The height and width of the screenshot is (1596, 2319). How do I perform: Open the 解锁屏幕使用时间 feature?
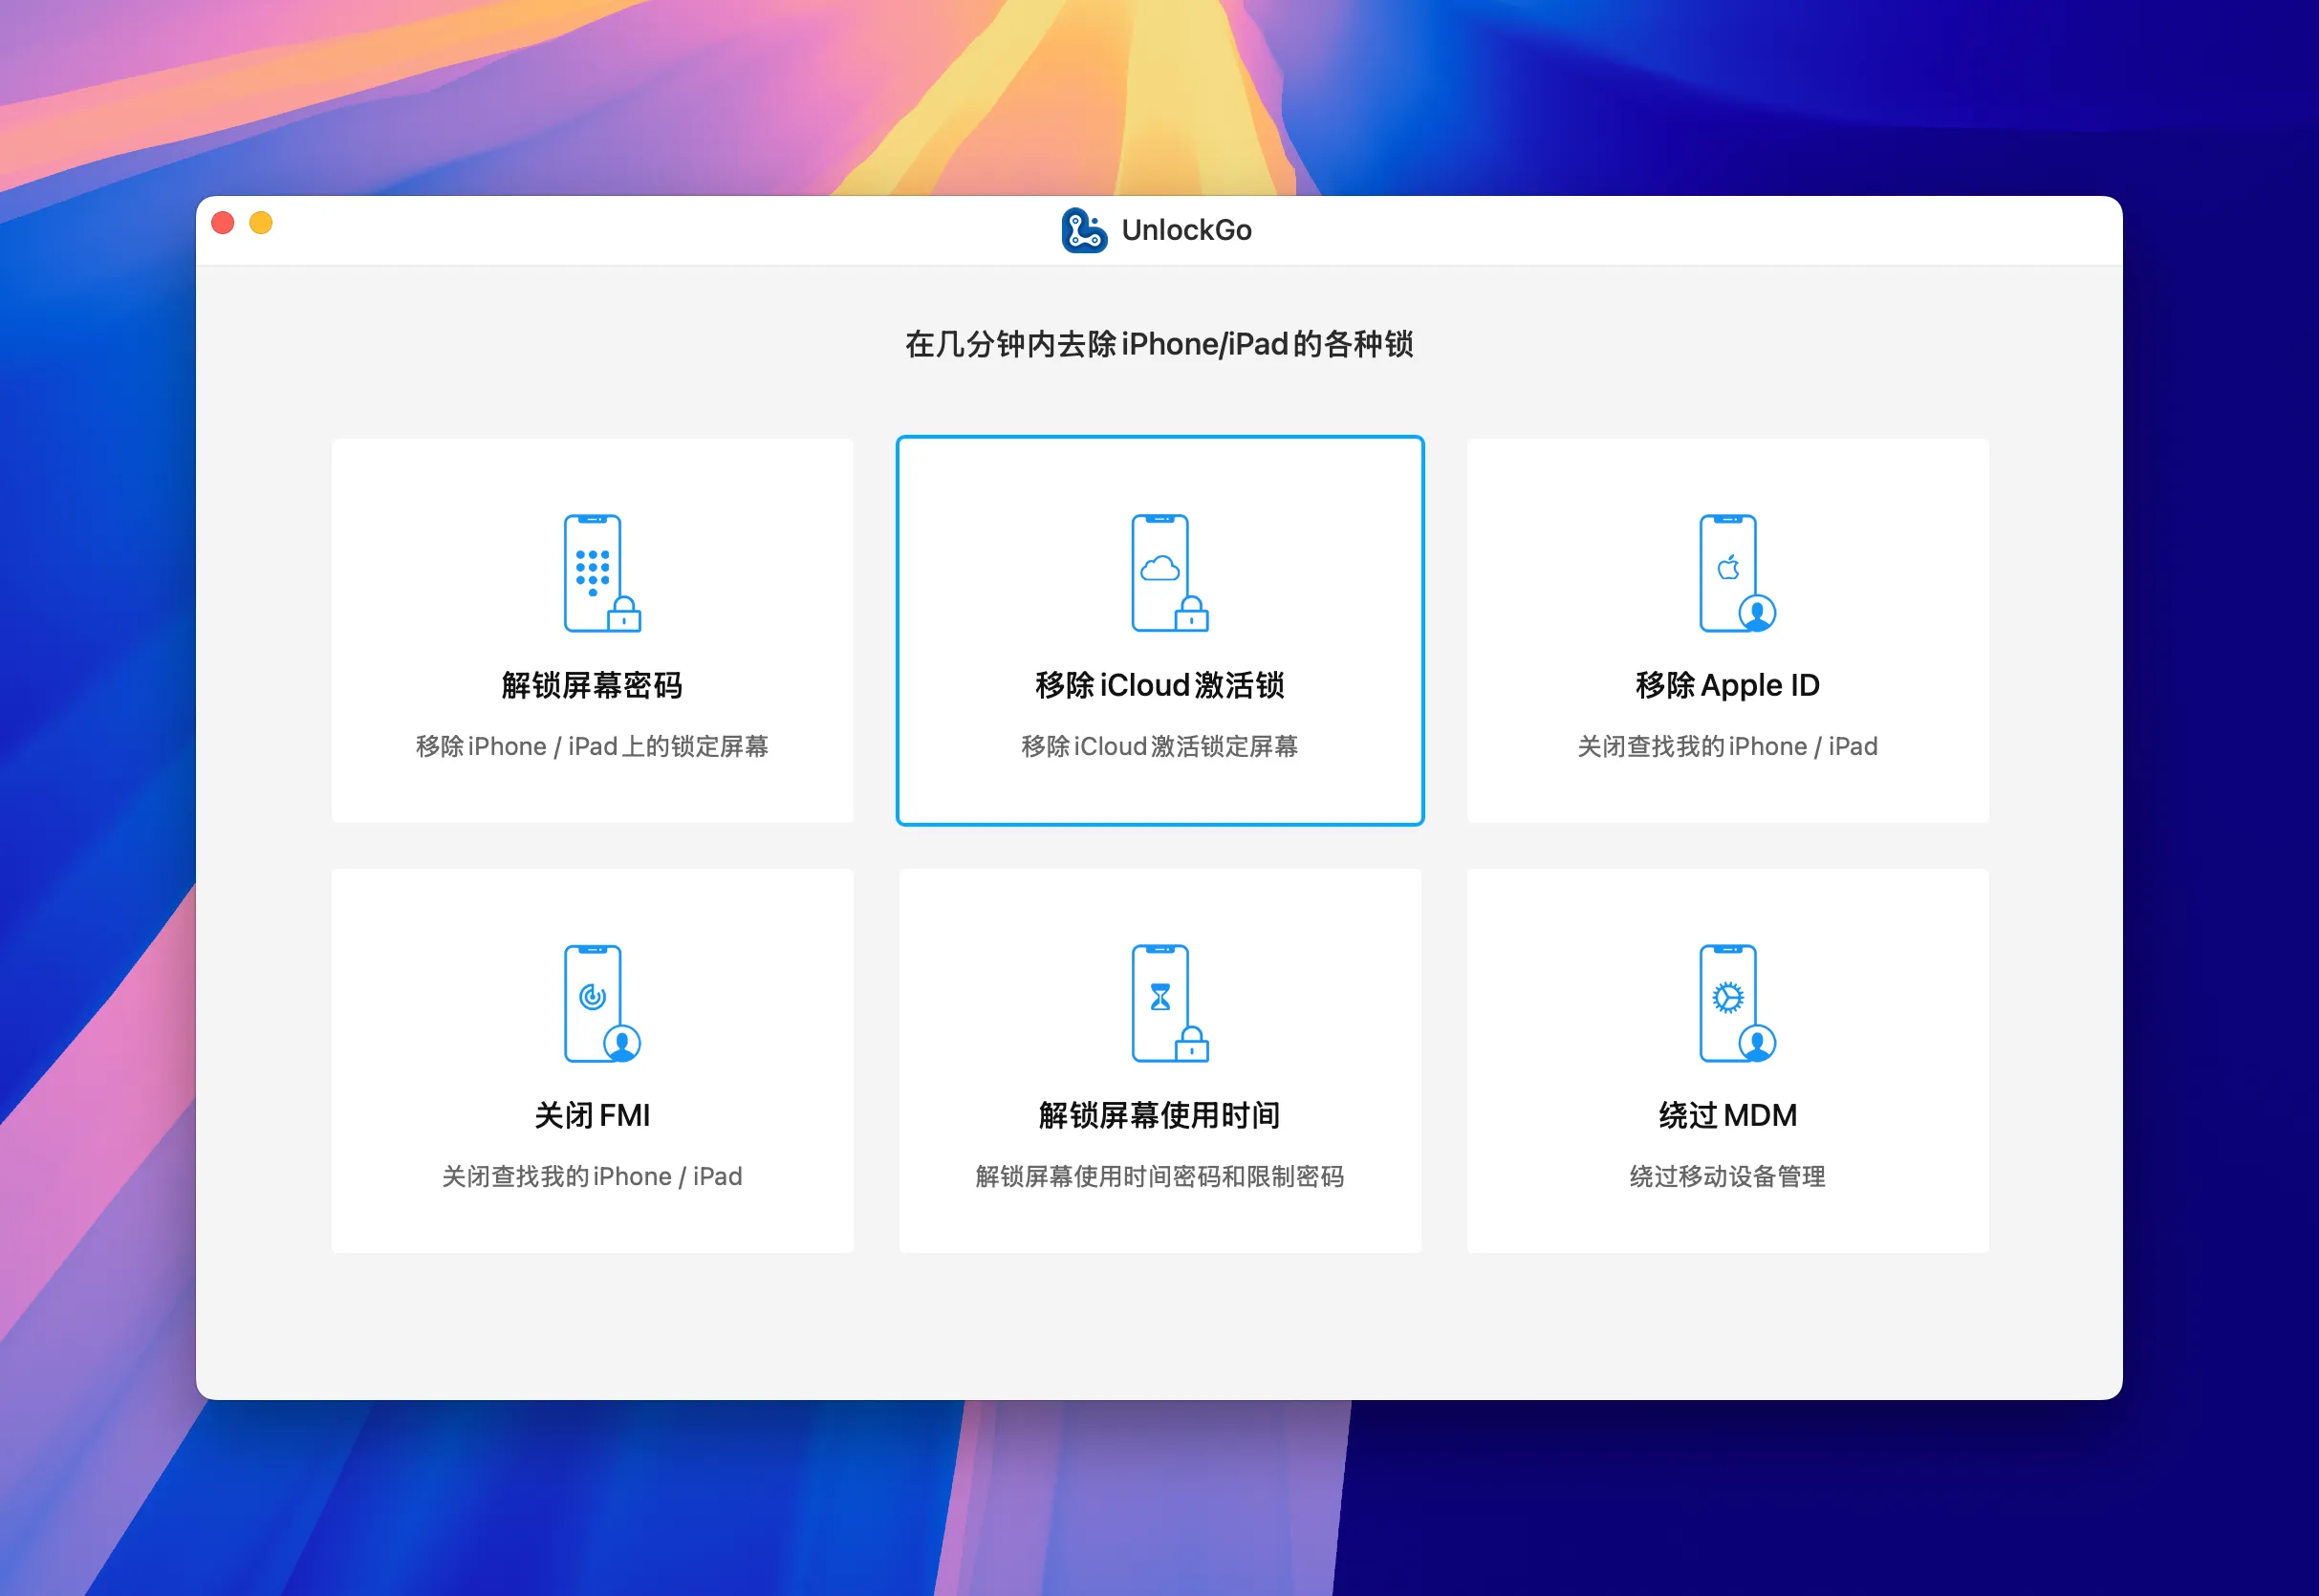pyautogui.click(x=1160, y=1058)
